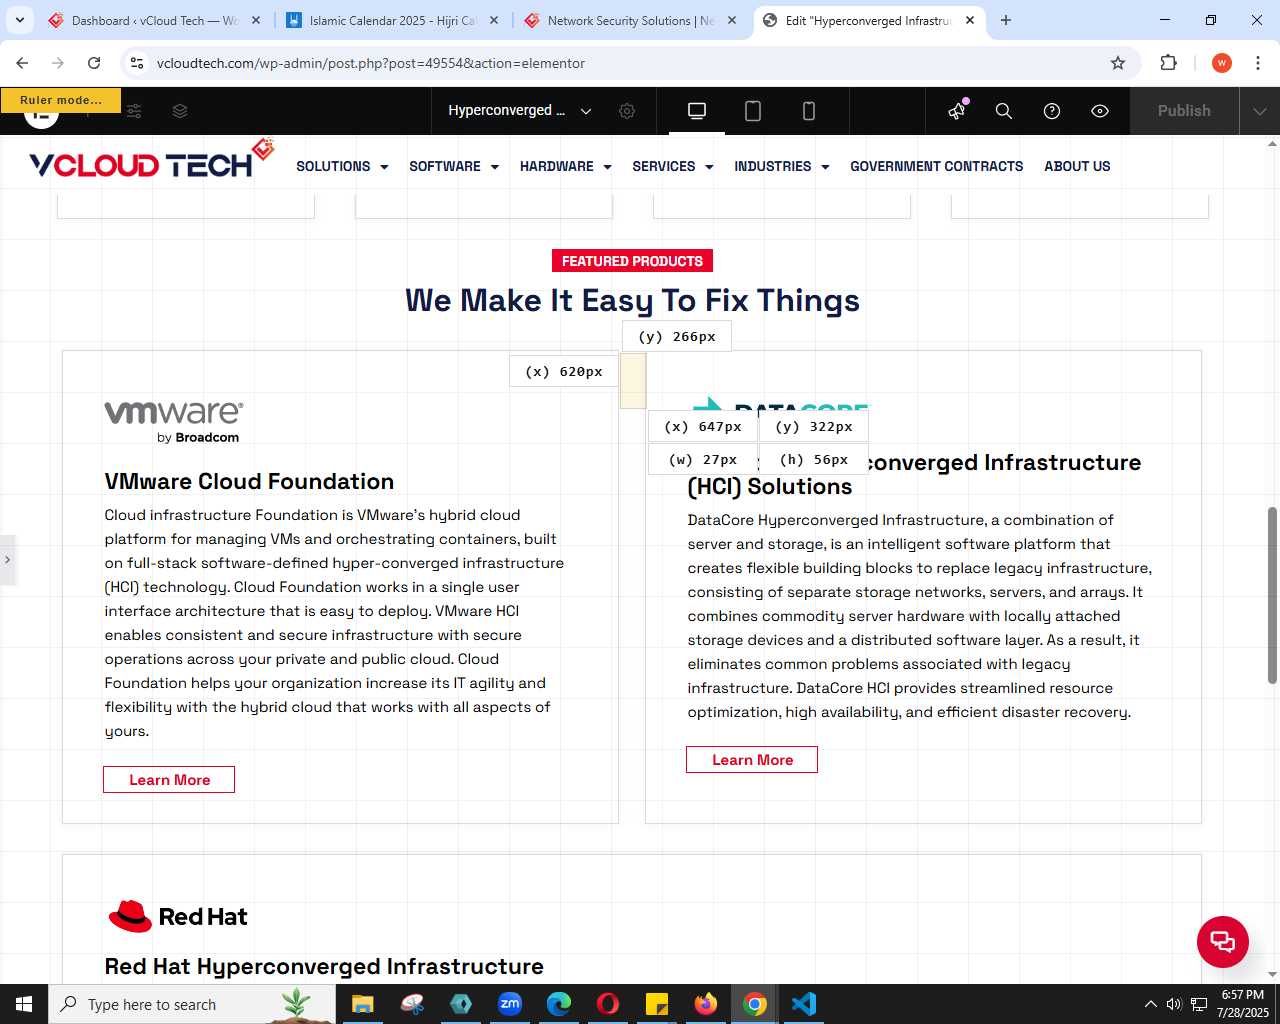Screen dimensions: 1280x1024
Task: Expand save options arrow beside Publish
Action: 1259,111
